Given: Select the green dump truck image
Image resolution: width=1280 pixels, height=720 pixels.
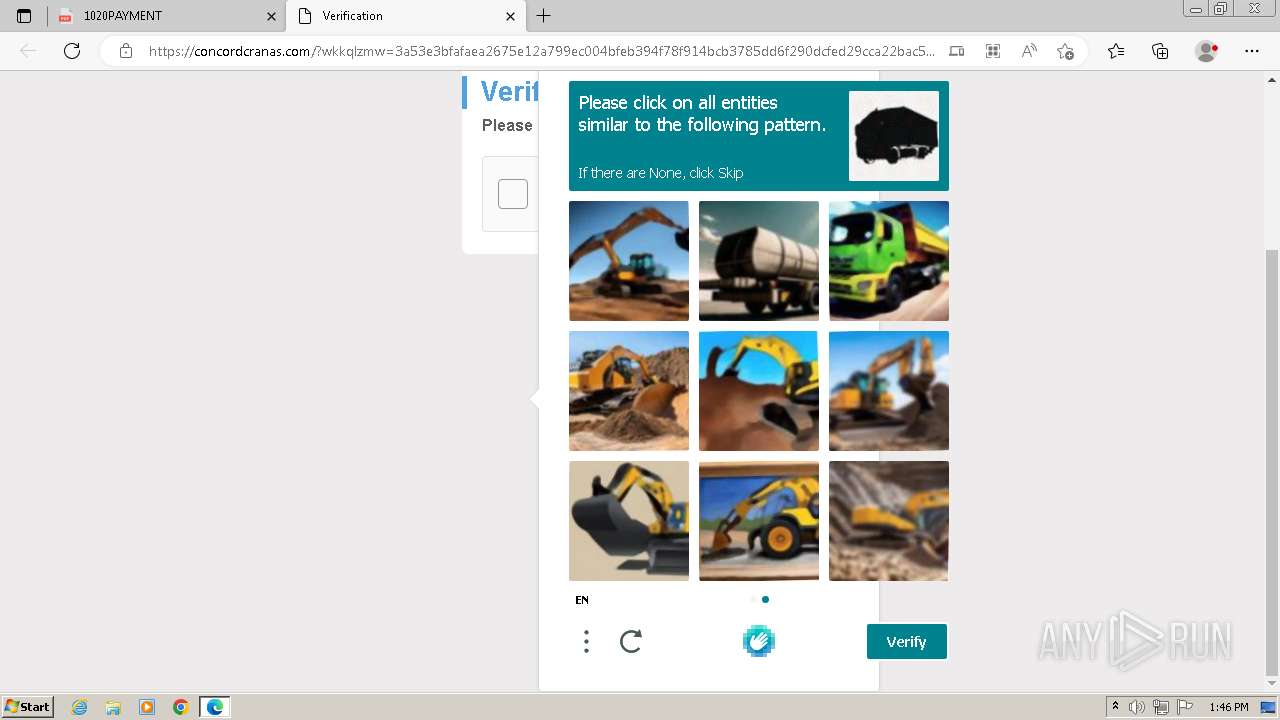Looking at the screenshot, I should pos(889,261).
